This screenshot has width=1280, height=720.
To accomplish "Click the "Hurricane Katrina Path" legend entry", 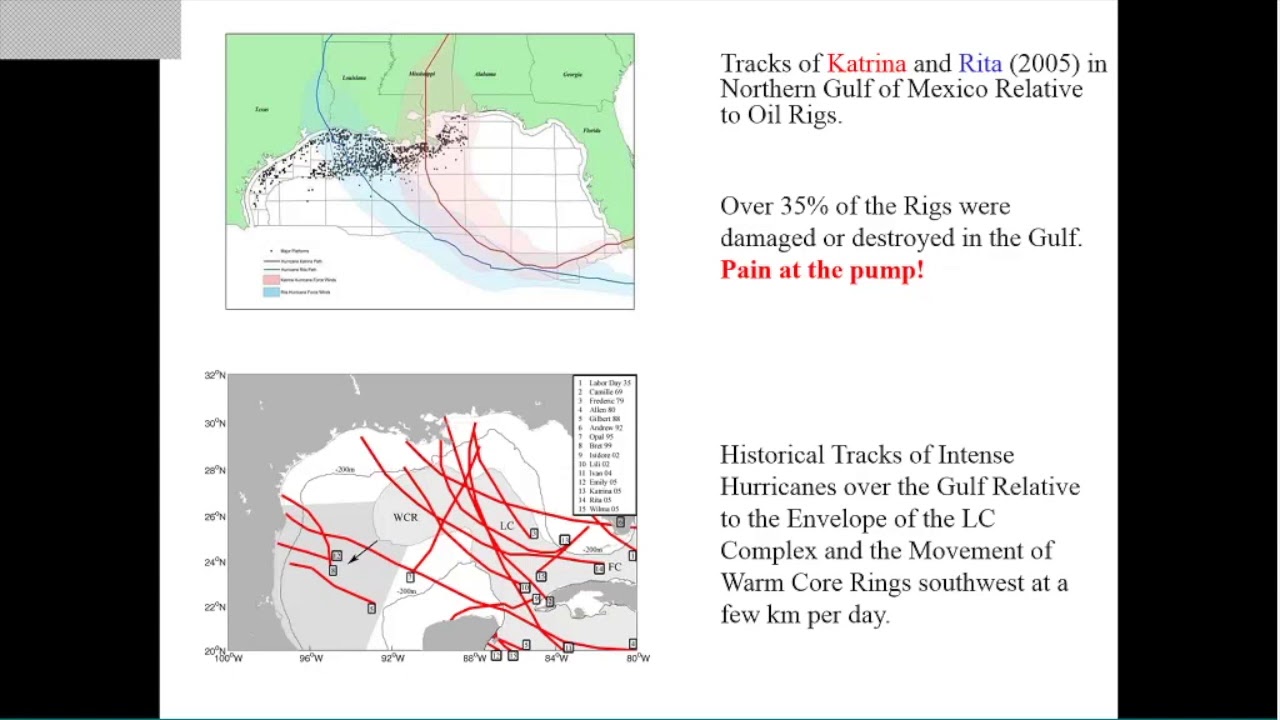I will click(293, 261).
